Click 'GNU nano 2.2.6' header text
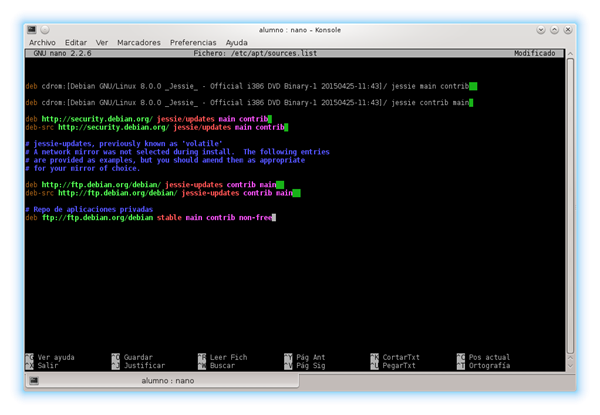The height and width of the screenshot is (415, 600). pyautogui.click(x=62, y=53)
